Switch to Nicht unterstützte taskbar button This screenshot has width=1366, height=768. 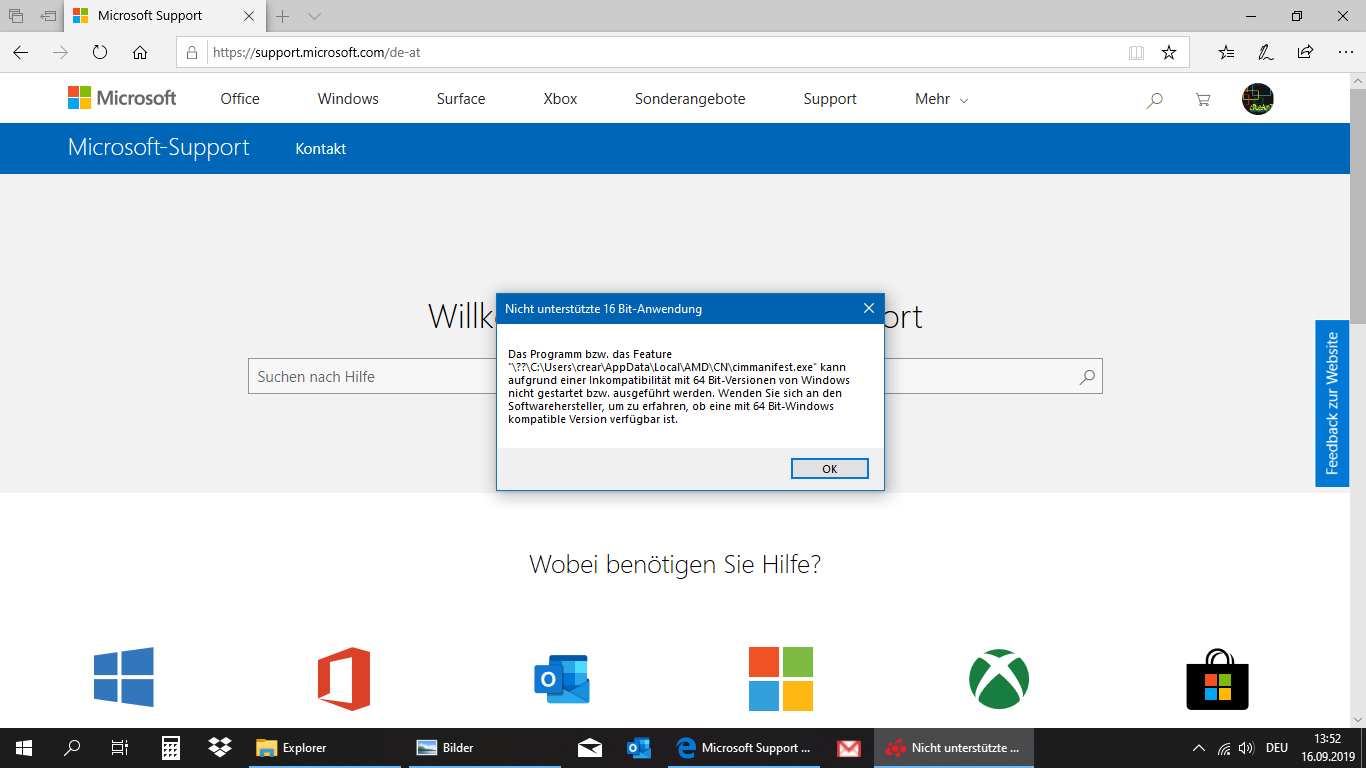tap(954, 748)
